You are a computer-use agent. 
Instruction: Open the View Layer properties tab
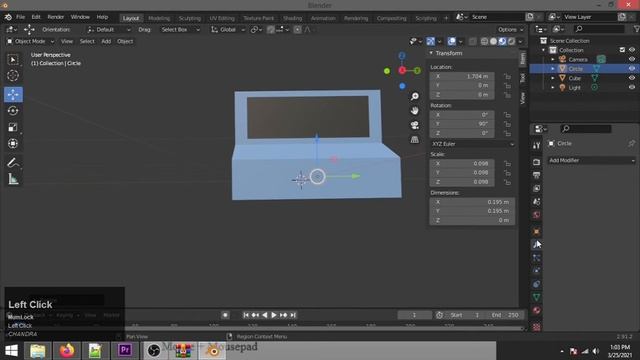tap(536, 188)
